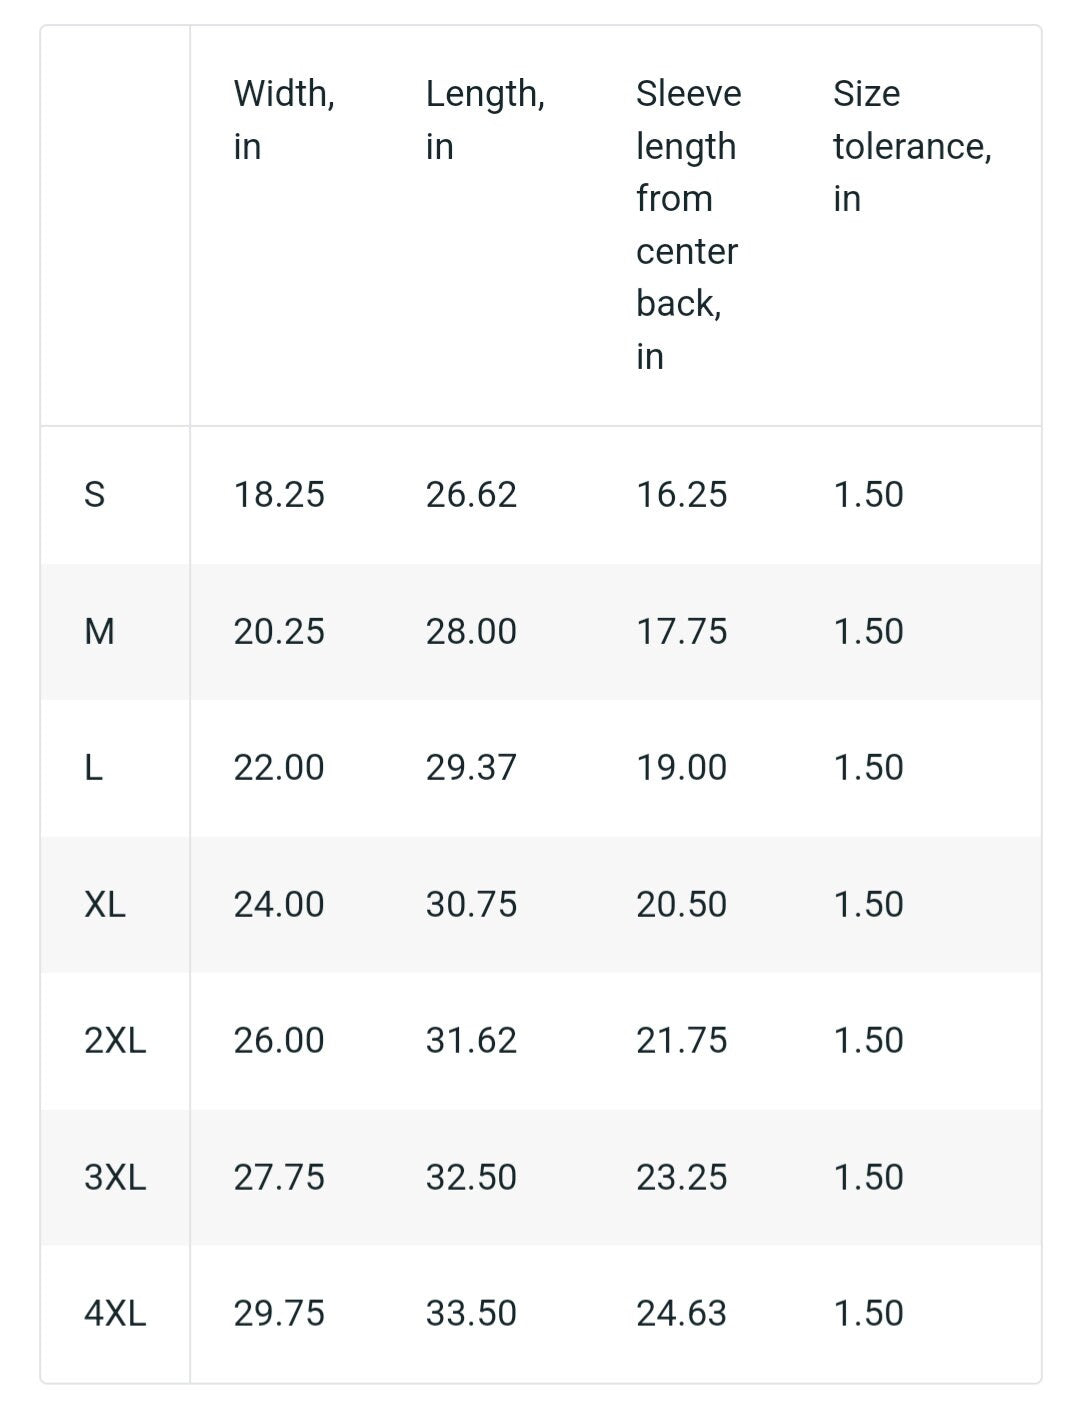Select the Width column header
Image resolution: width=1080 pixels, height=1408 pixels.
tap(284, 119)
